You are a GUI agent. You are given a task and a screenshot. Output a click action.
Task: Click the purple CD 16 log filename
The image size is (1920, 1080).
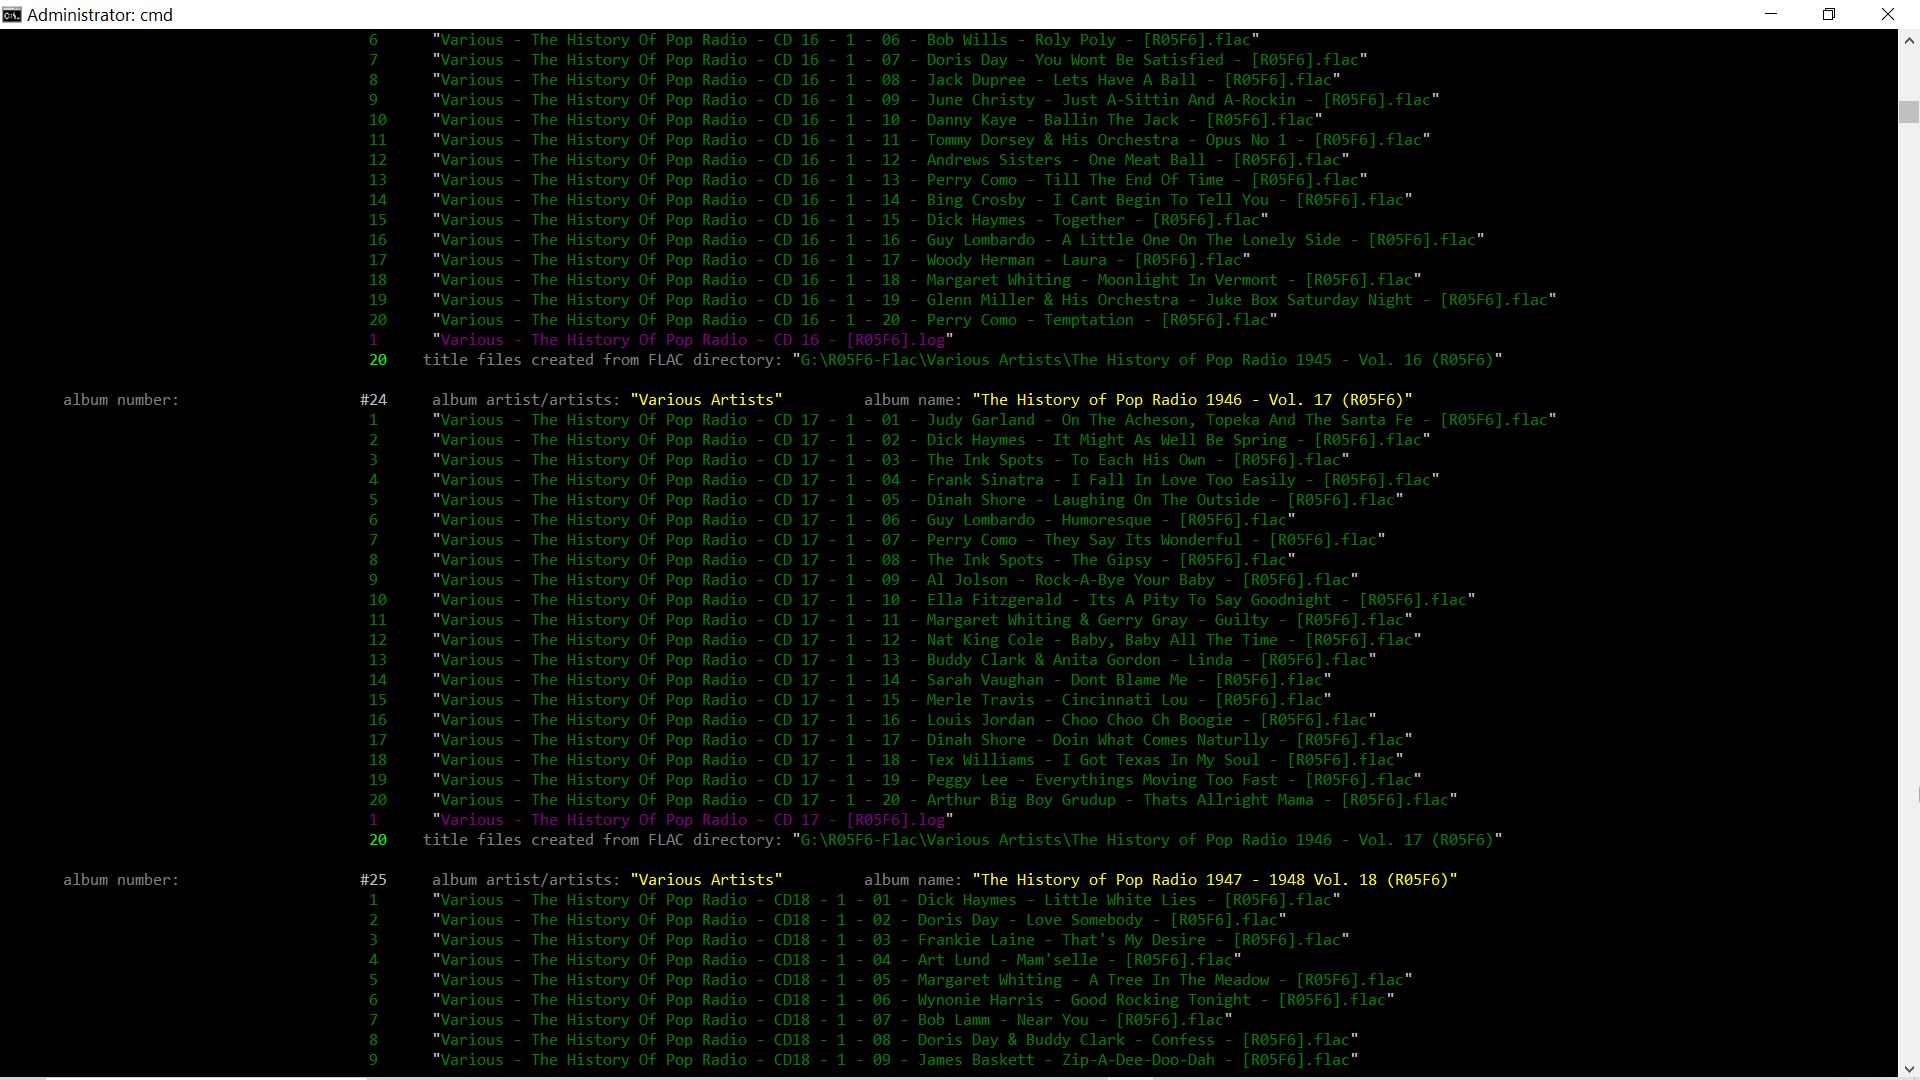coord(692,340)
